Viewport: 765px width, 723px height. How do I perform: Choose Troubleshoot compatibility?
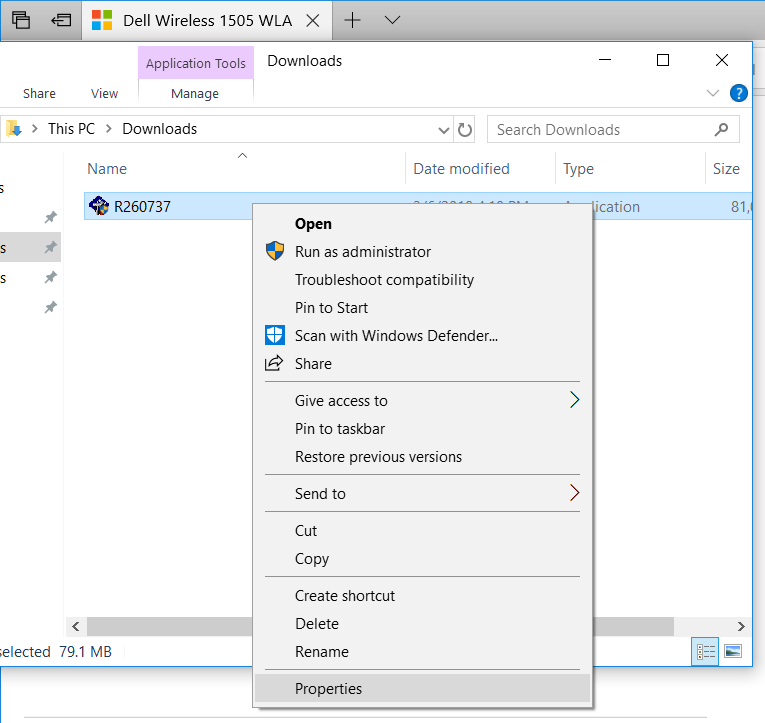(x=422, y=280)
